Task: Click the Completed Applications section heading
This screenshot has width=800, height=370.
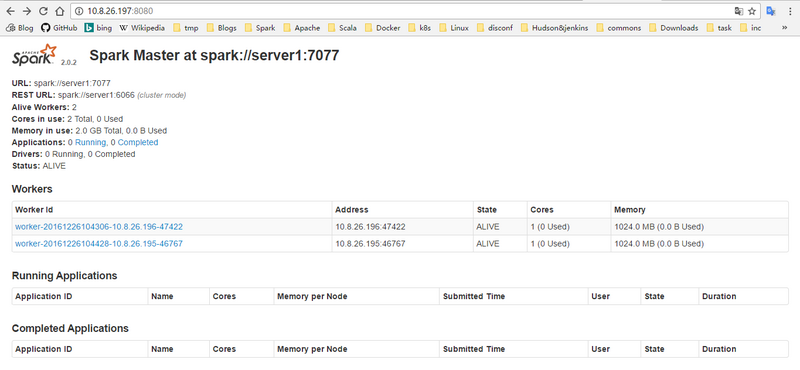Action: (70, 328)
